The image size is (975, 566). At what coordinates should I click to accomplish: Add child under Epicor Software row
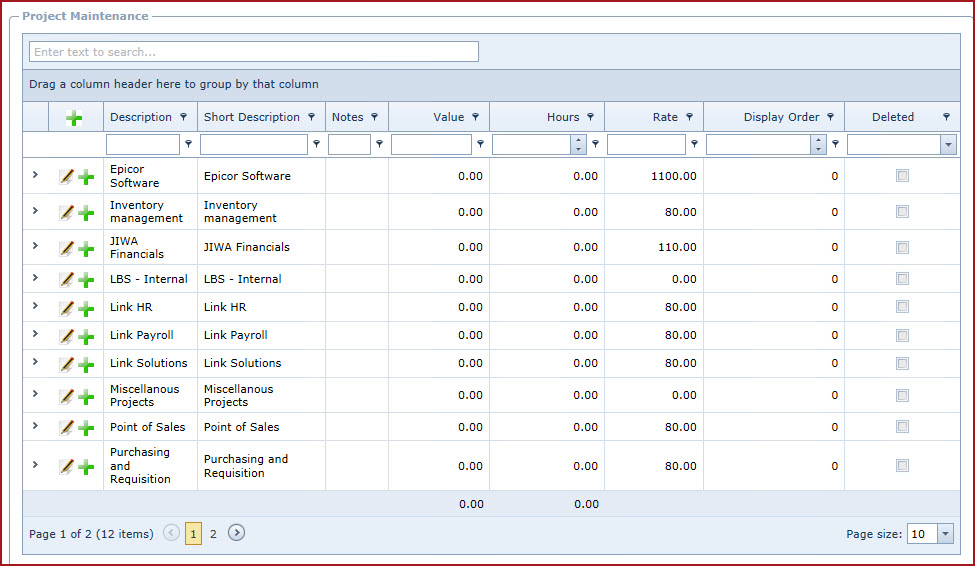point(86,177)
